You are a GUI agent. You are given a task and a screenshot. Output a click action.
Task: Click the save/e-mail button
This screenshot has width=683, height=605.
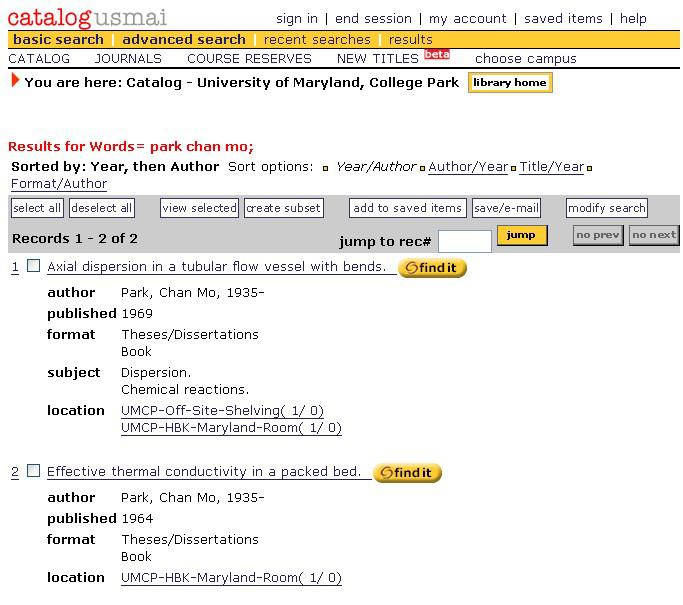507,208
